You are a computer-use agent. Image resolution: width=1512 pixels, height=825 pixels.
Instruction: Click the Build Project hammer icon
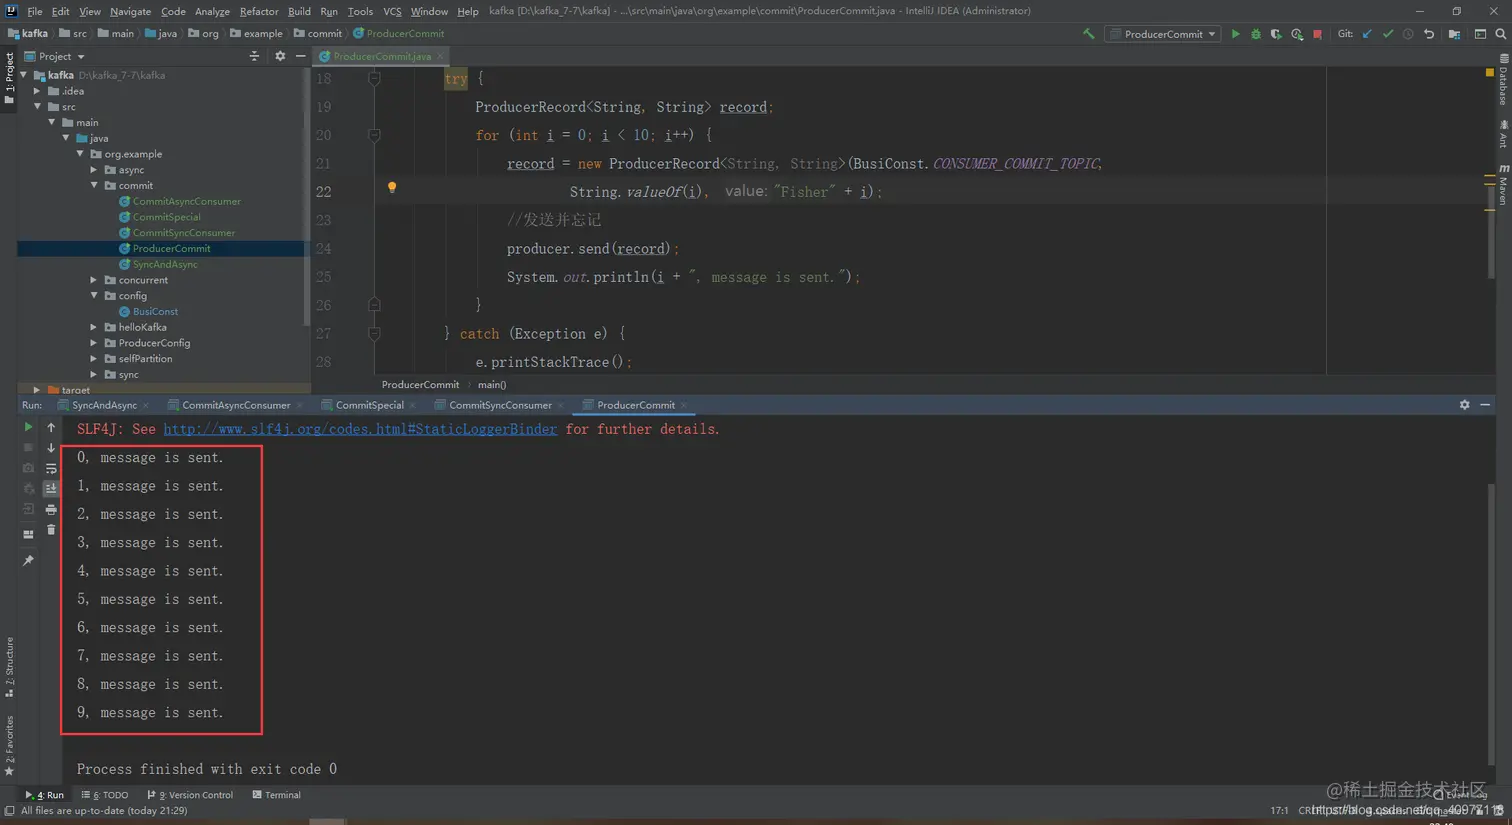coord(1088,34)
